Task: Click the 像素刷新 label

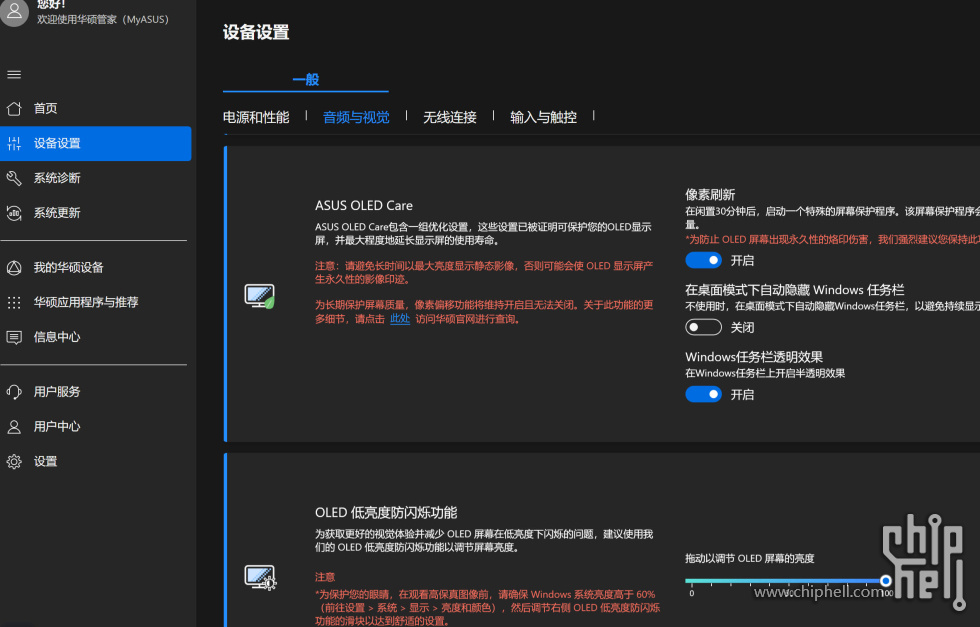Action: [x=710, y=194]
